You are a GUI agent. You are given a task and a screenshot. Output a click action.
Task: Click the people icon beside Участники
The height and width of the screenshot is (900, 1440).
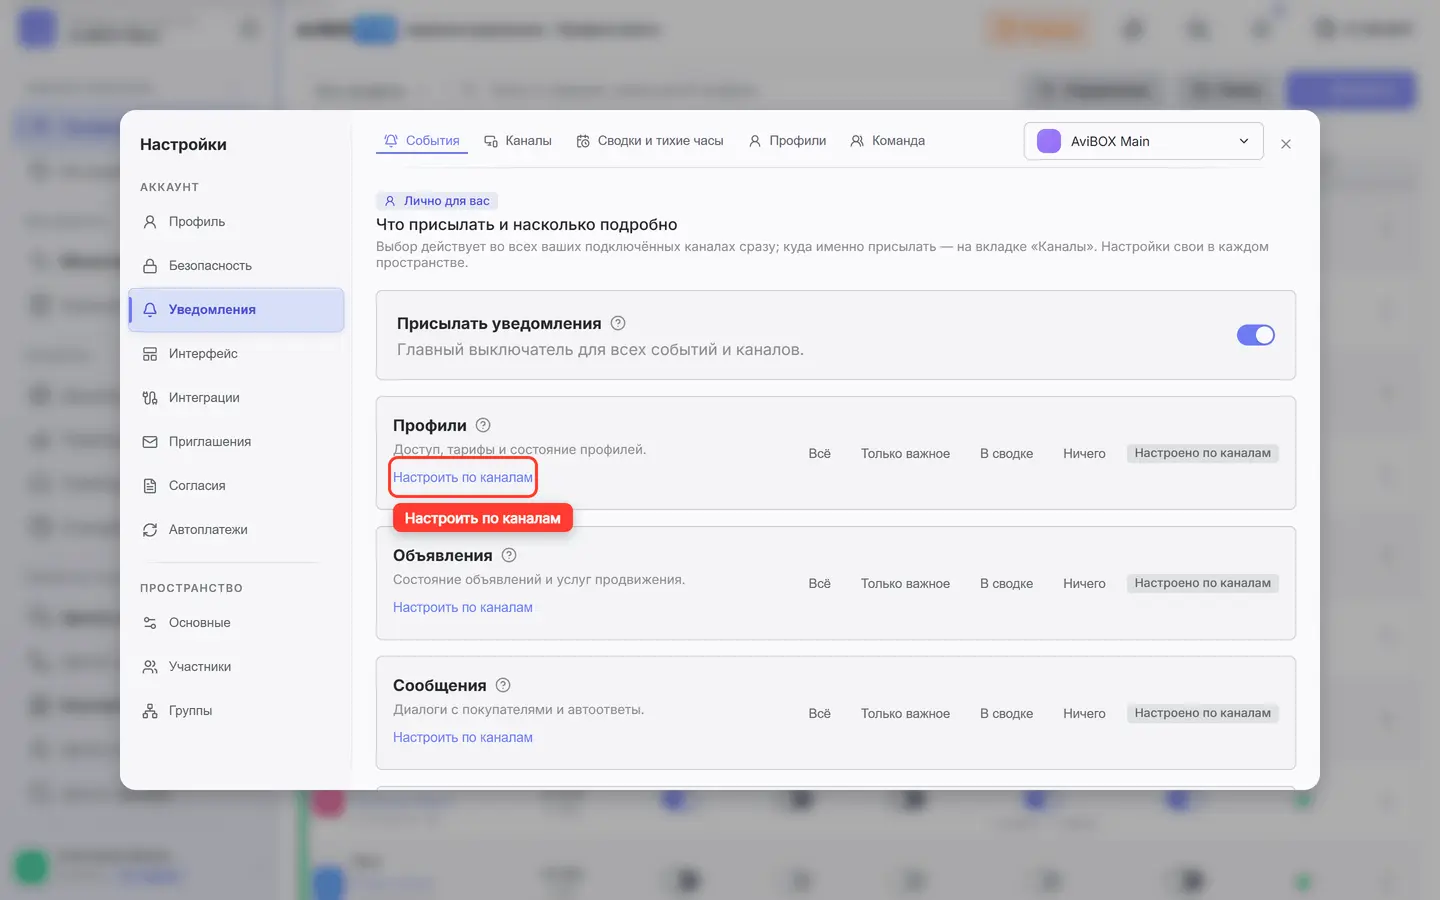tap(150, 667)
